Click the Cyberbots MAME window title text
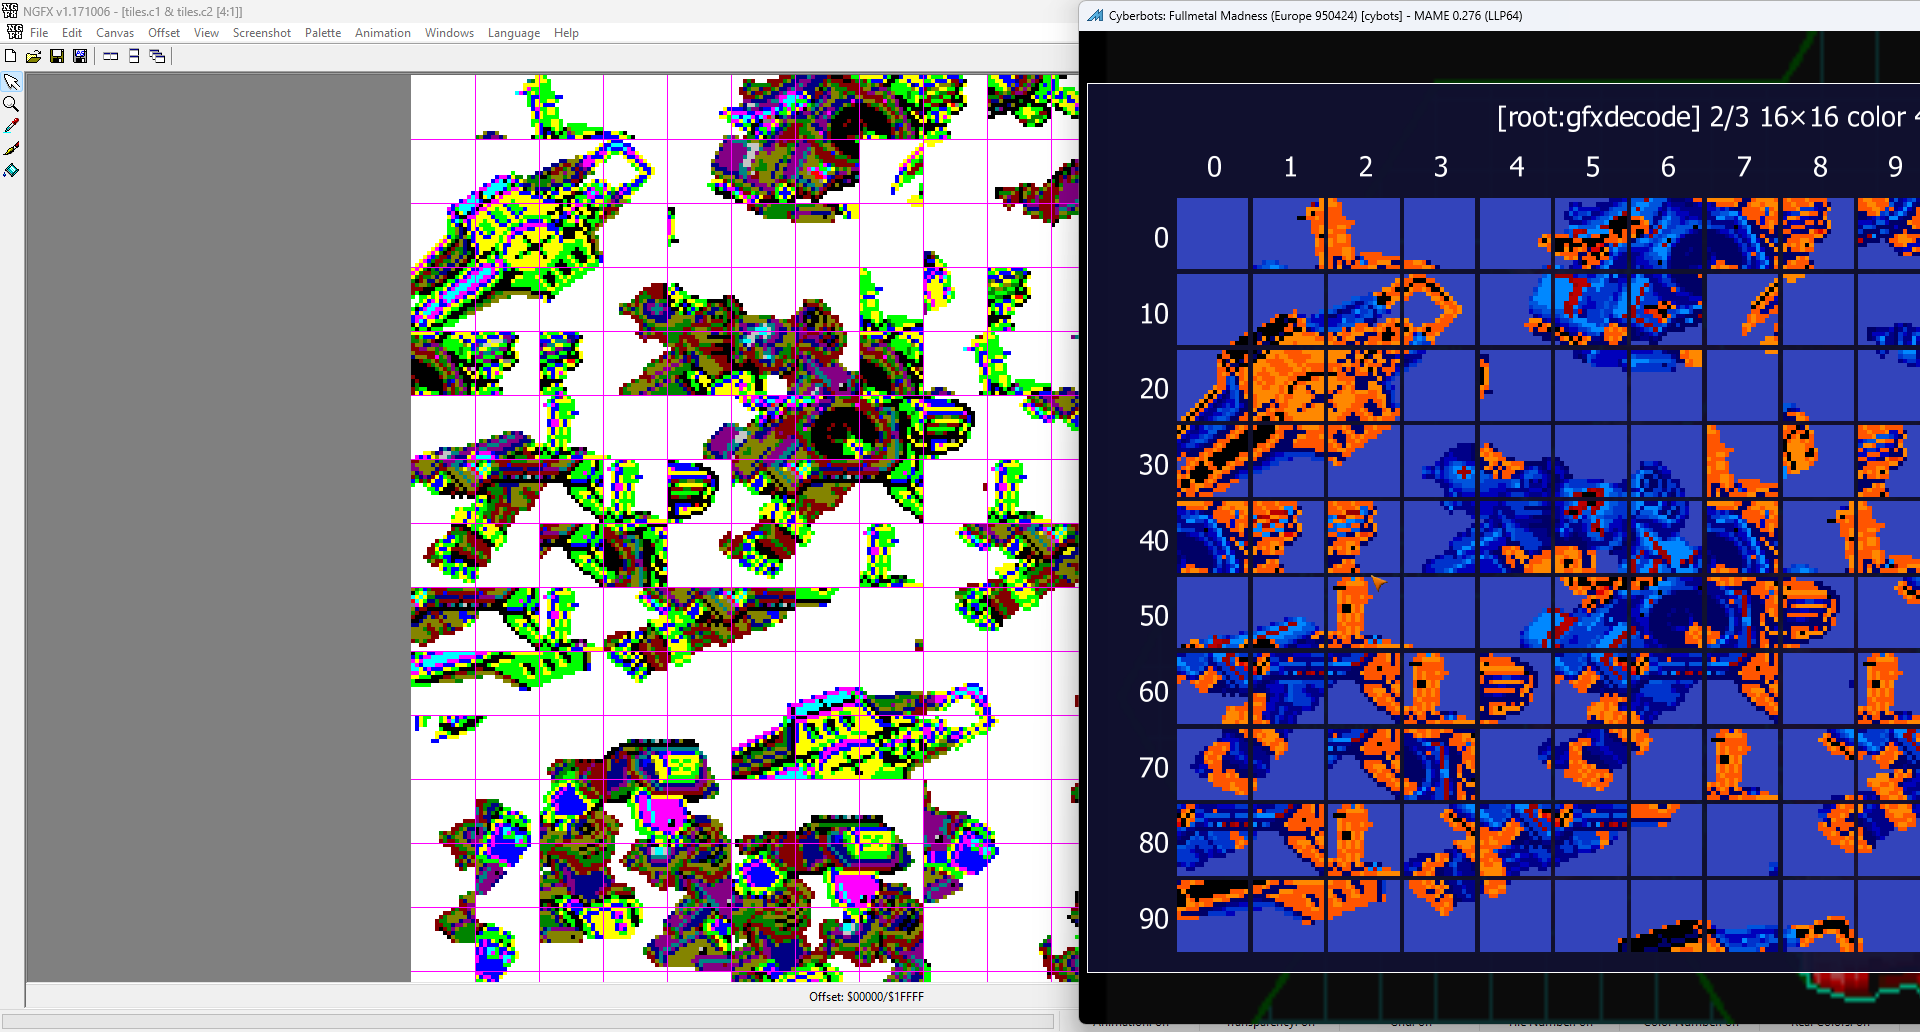Screen dimensions: 1920x1032 pos(1315,16)
